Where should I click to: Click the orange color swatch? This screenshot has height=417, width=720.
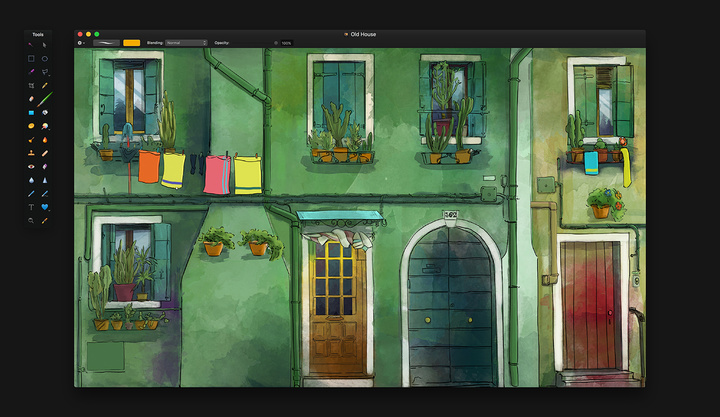point(131,43)
